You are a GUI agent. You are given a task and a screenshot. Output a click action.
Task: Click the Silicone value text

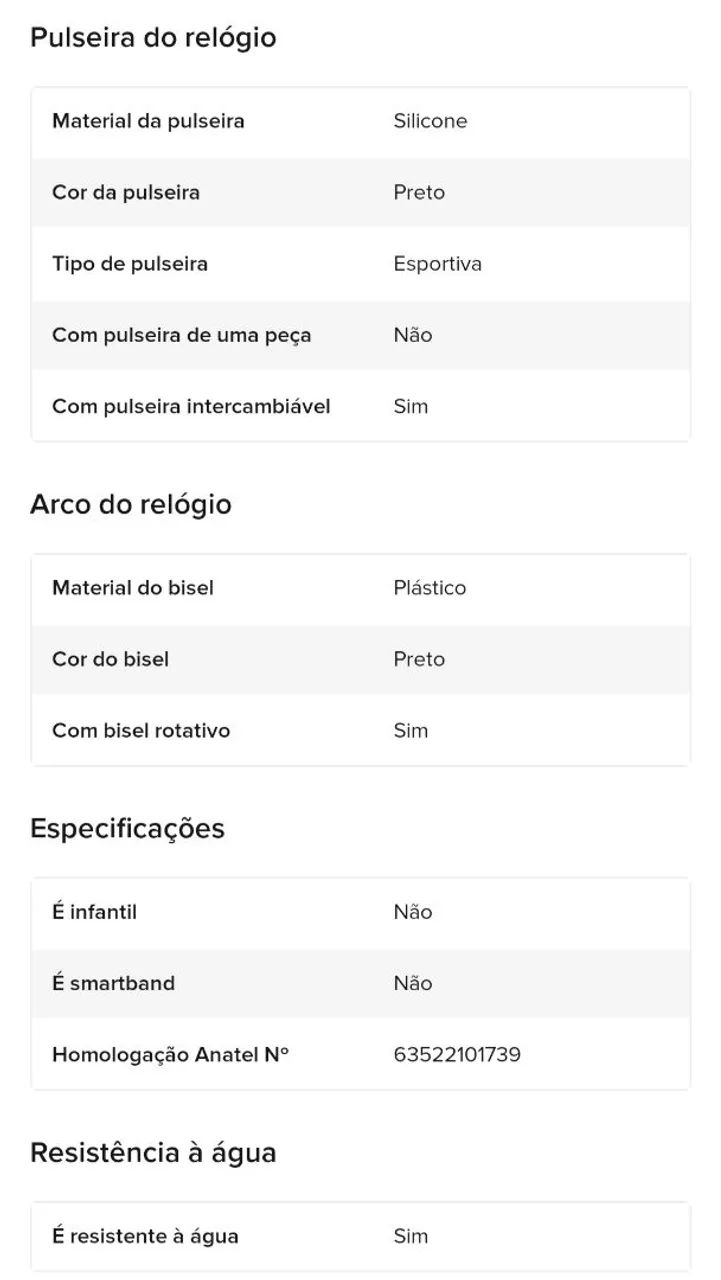[x=430, y=121]
